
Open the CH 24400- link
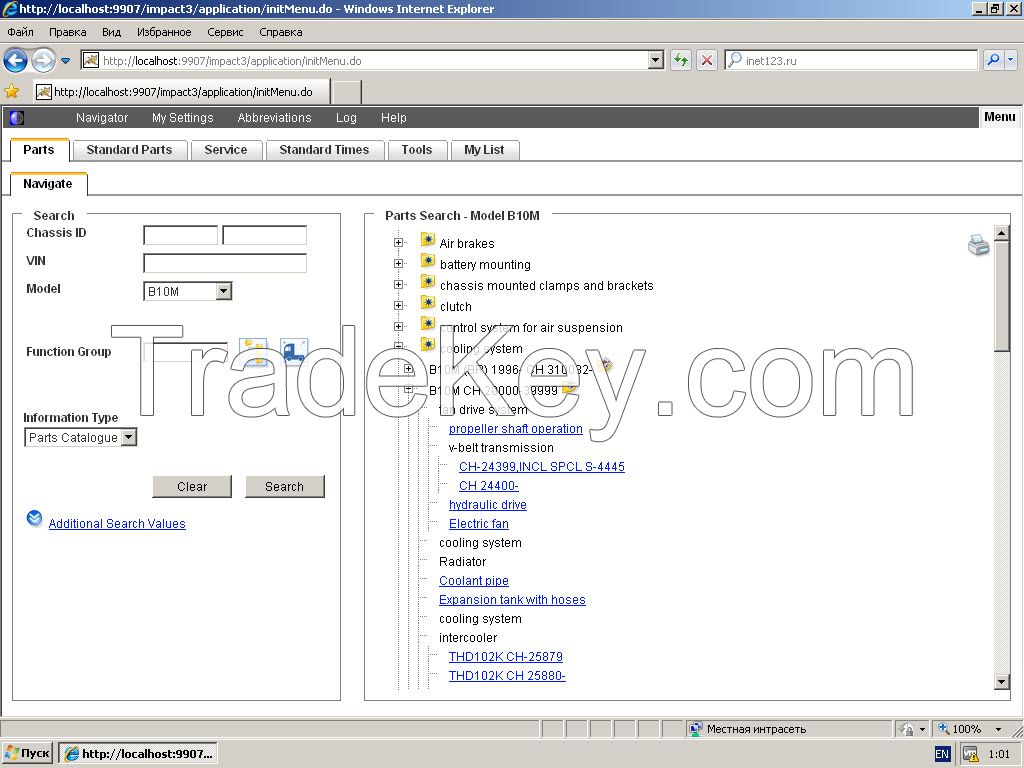(488, 485)
